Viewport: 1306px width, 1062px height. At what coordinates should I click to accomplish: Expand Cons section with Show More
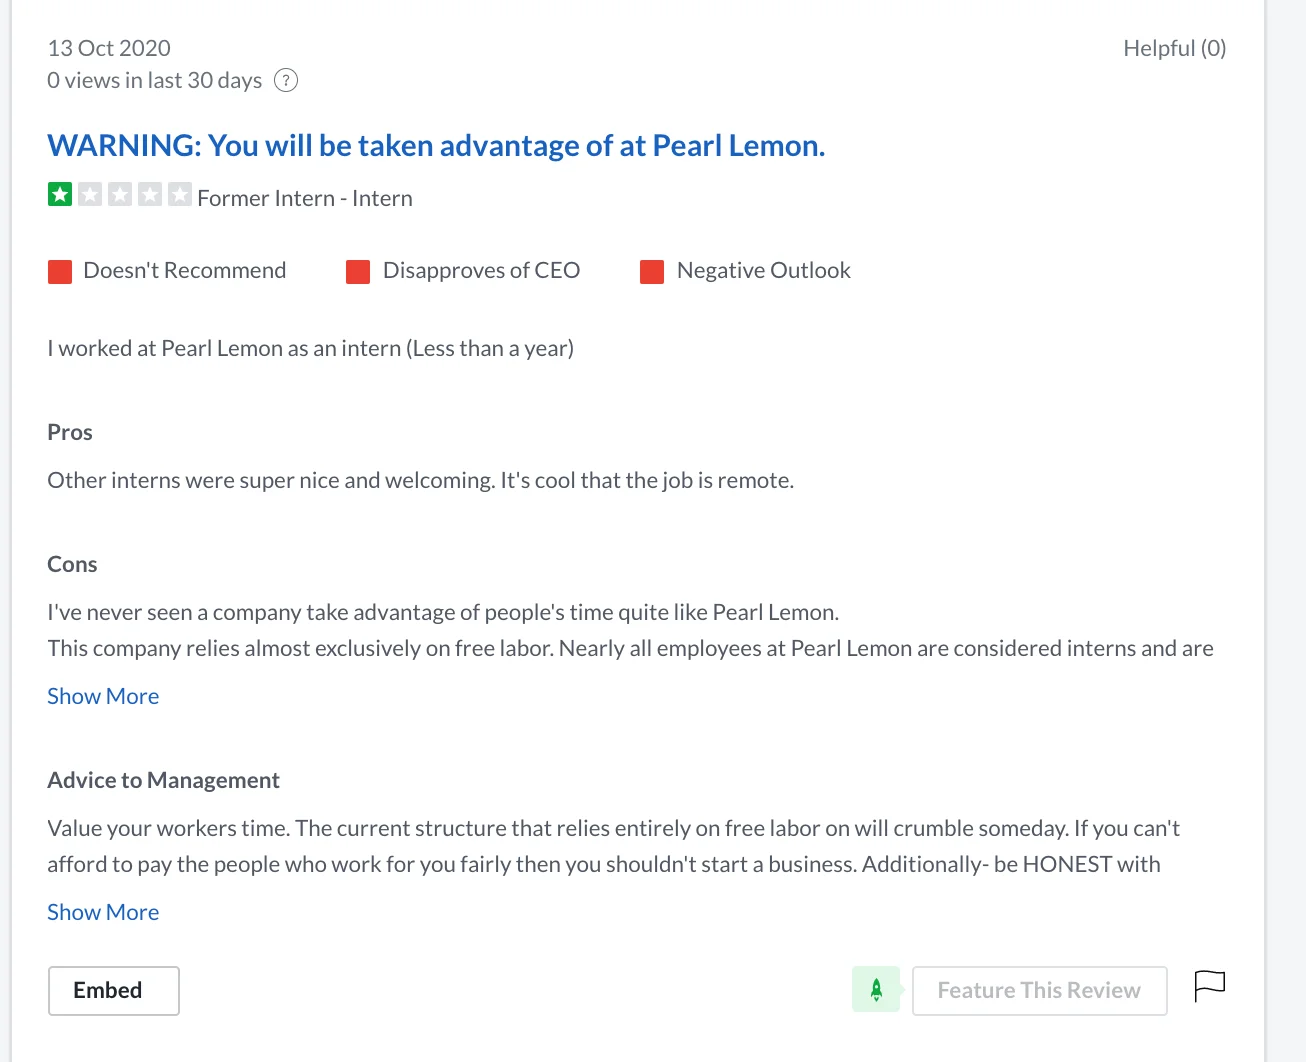point(103,696)
